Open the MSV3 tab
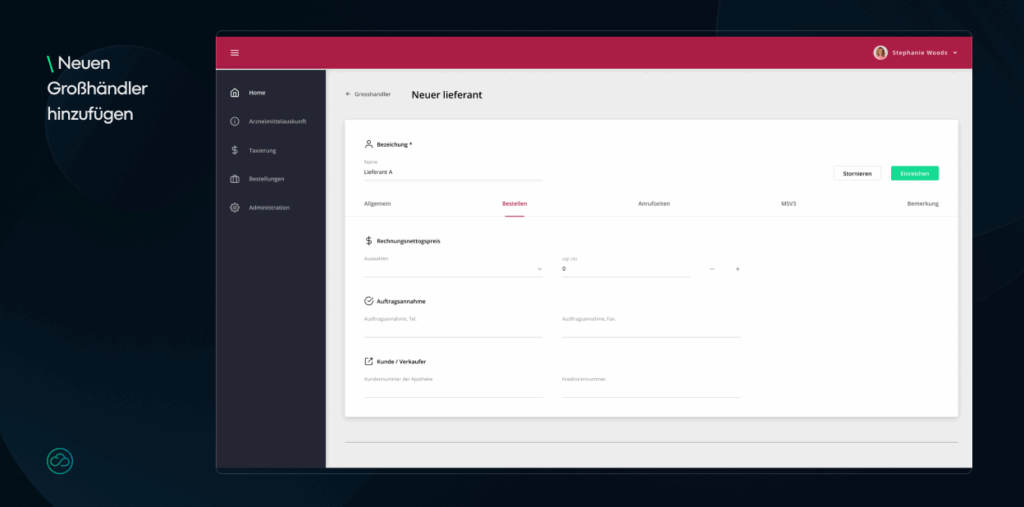 [789, 204]
